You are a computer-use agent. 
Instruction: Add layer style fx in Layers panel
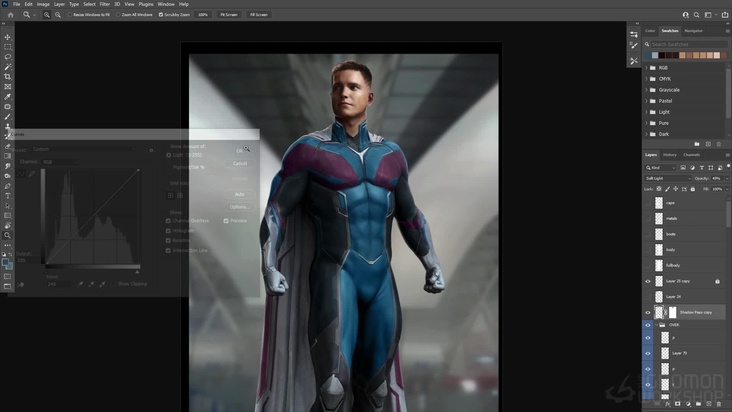click(668, 404)
